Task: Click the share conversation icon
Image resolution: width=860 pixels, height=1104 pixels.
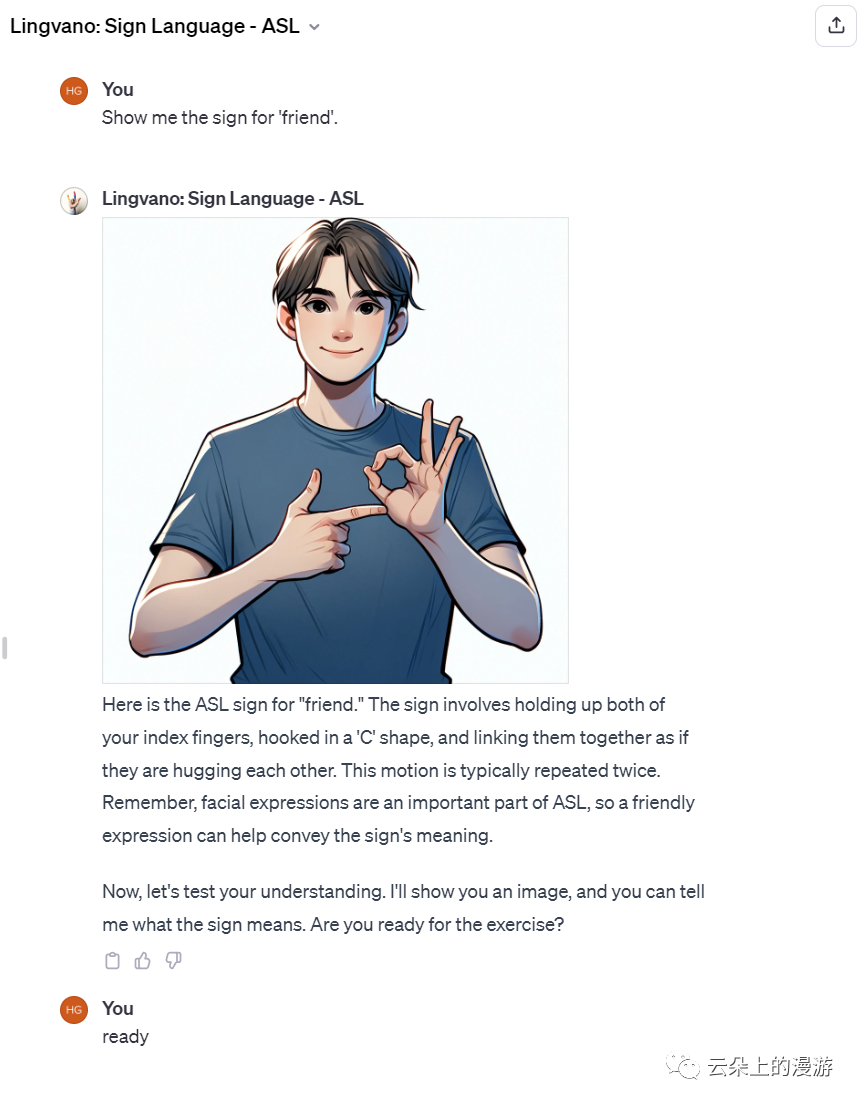Action: pos(835,26)
